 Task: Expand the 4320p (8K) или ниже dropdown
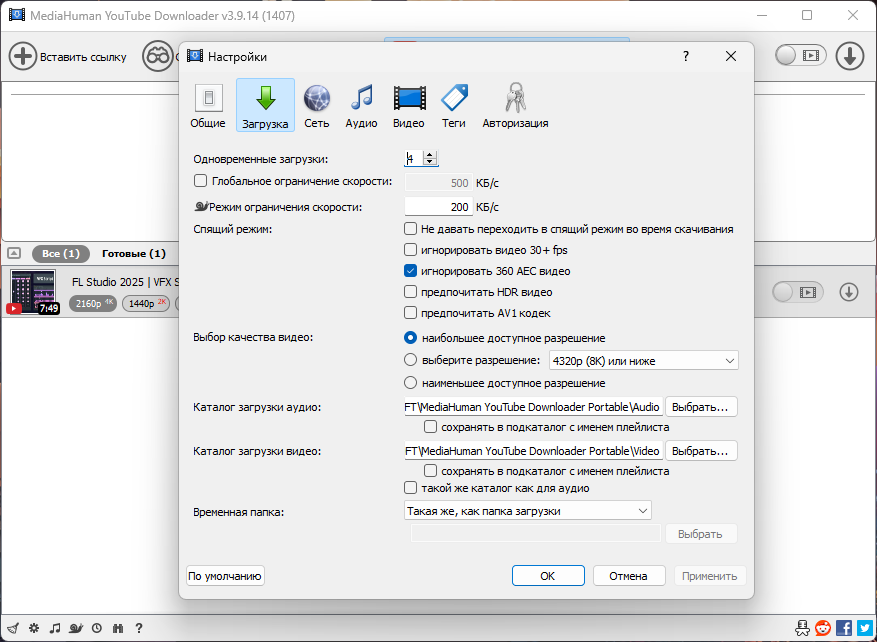click(644, 361)
